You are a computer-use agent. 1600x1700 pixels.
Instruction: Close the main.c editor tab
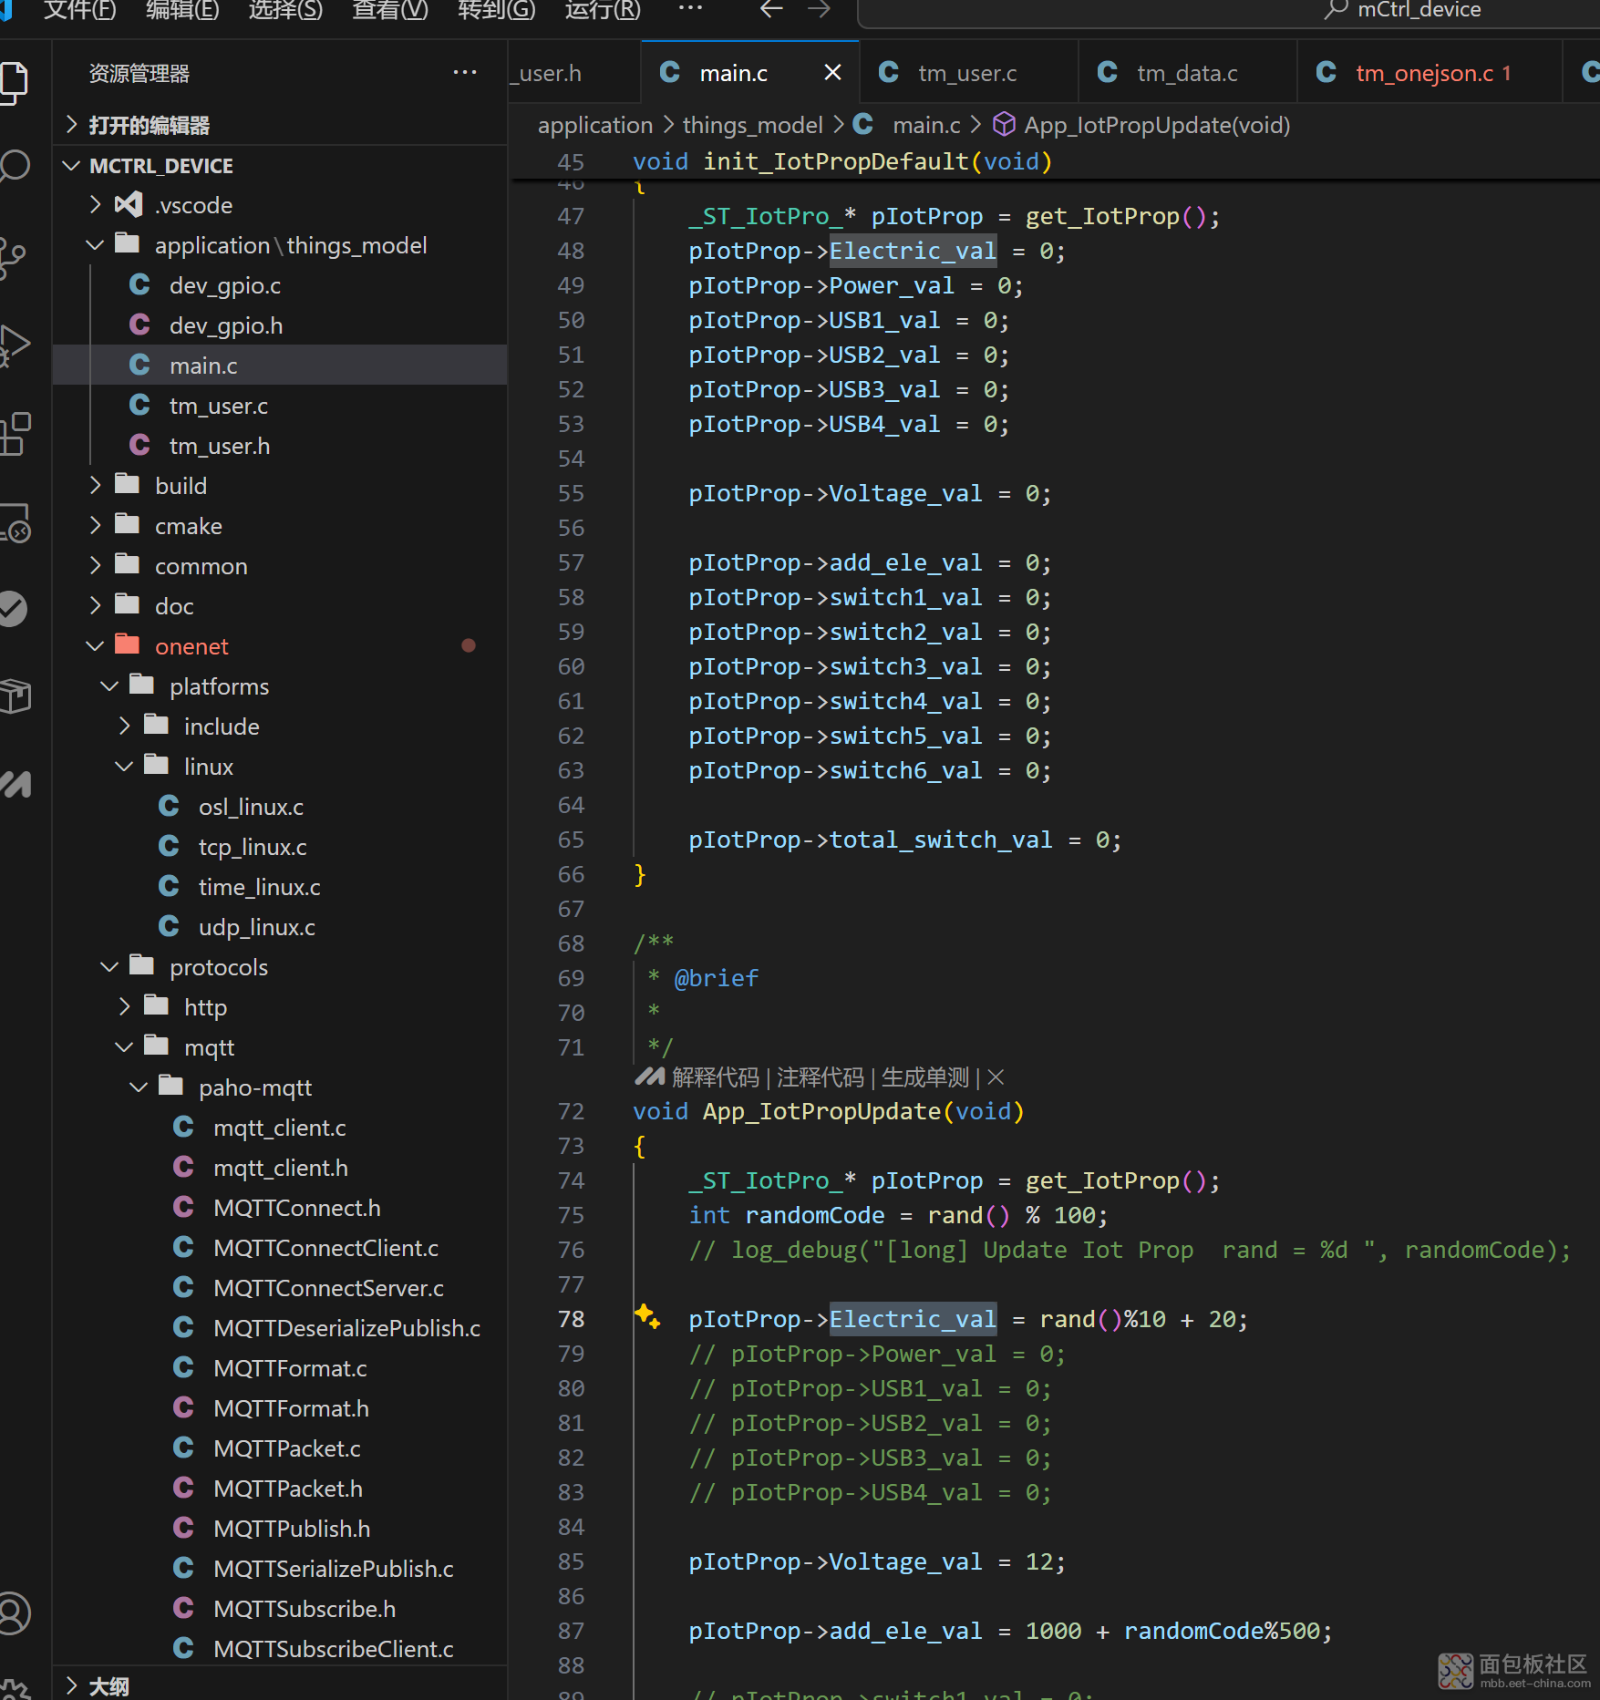[832, 73]
